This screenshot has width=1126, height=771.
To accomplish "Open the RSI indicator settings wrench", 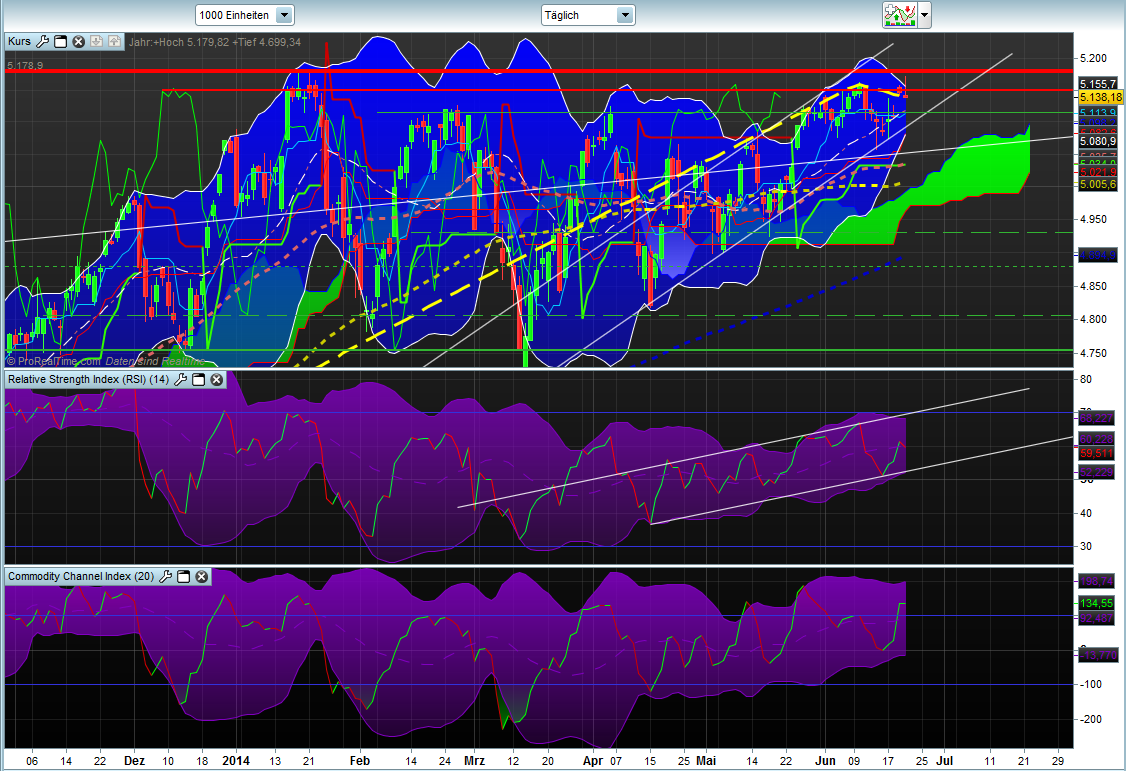I will [181, 380].
